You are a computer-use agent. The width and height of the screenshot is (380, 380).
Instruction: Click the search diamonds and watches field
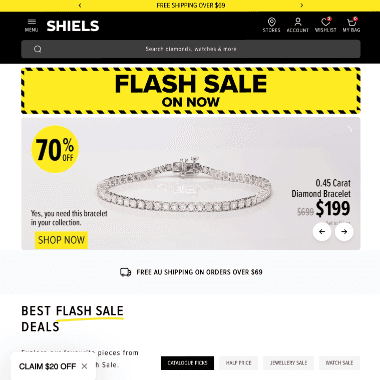191,49
